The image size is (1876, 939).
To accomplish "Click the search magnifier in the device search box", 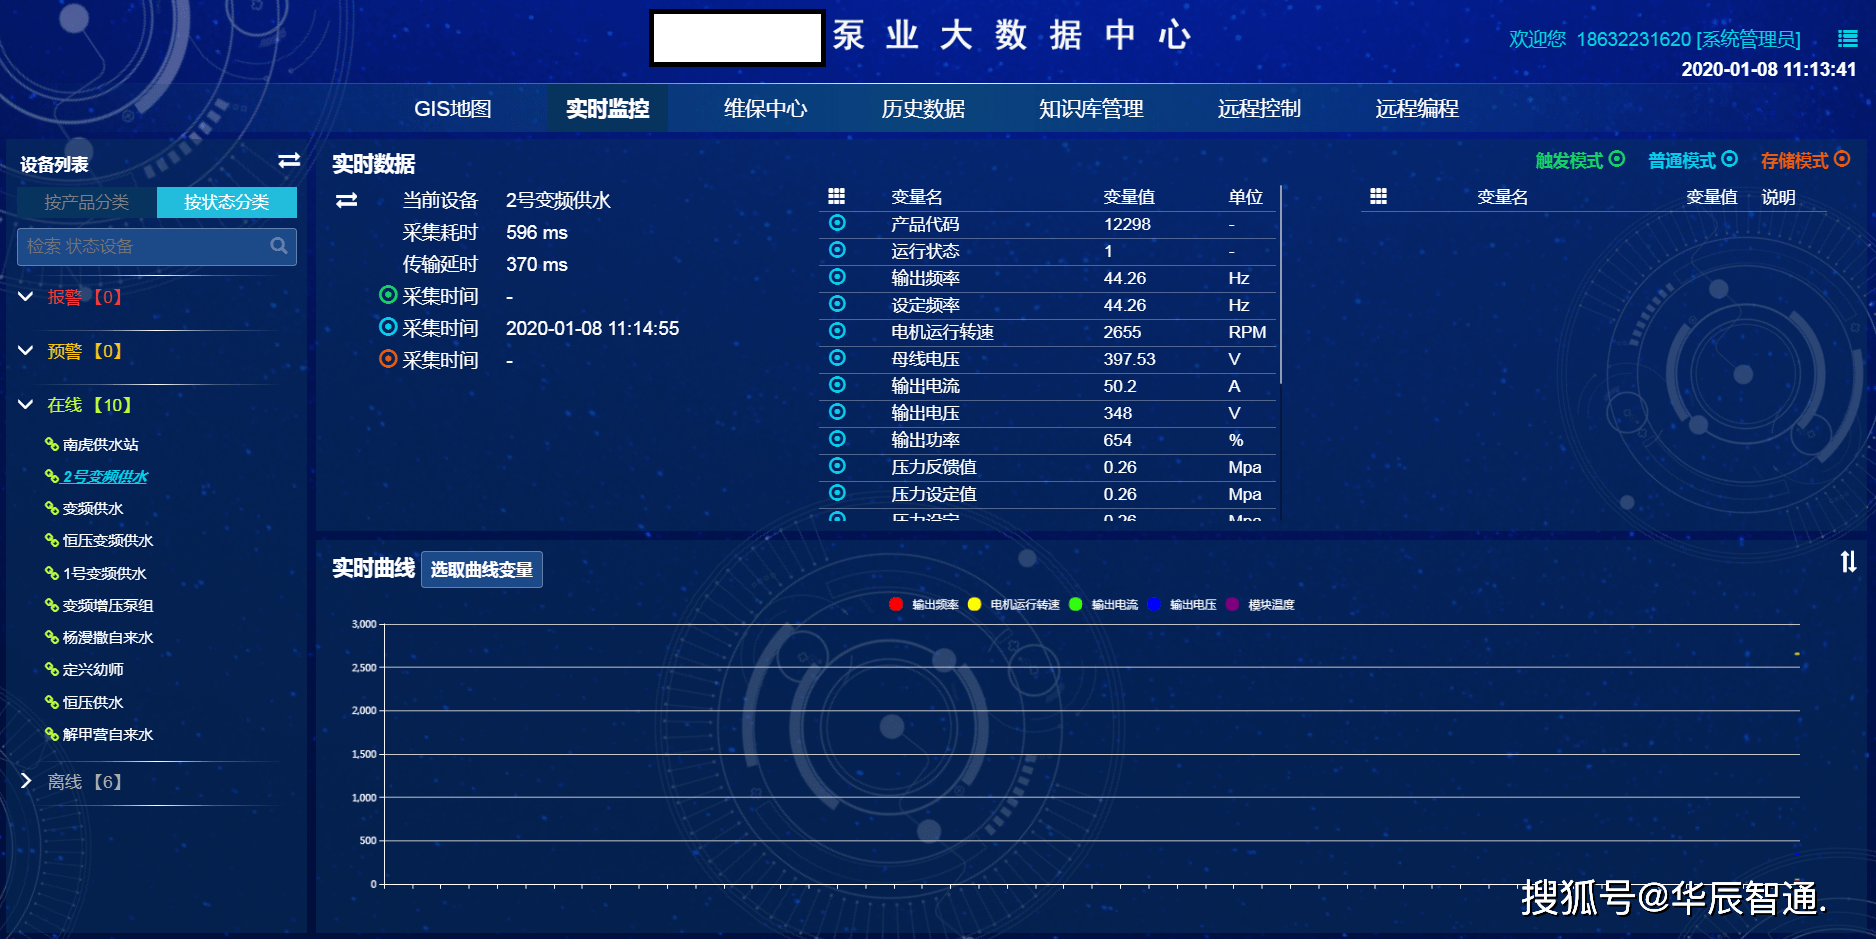I will point(279,246).
